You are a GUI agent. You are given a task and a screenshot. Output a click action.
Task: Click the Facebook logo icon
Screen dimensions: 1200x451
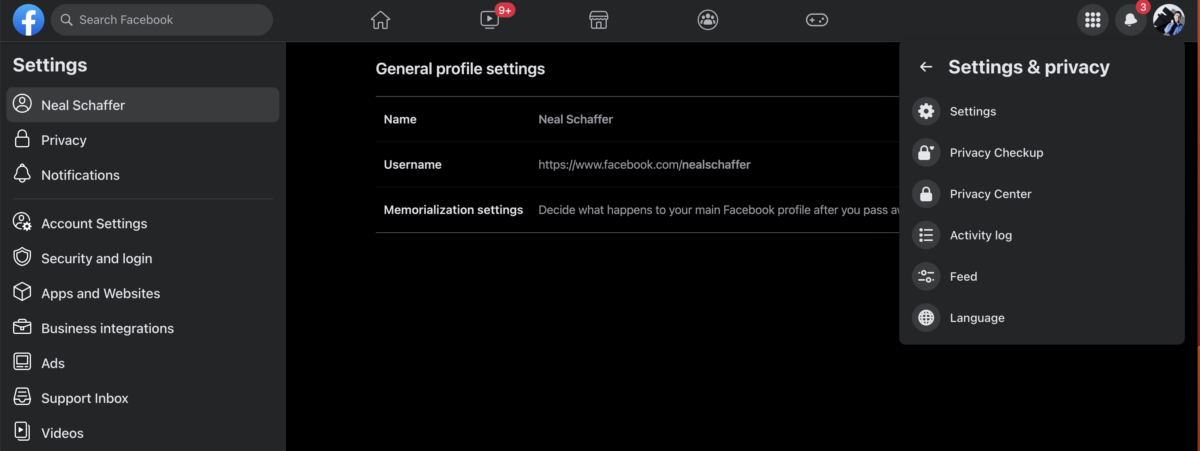point(27,20)
